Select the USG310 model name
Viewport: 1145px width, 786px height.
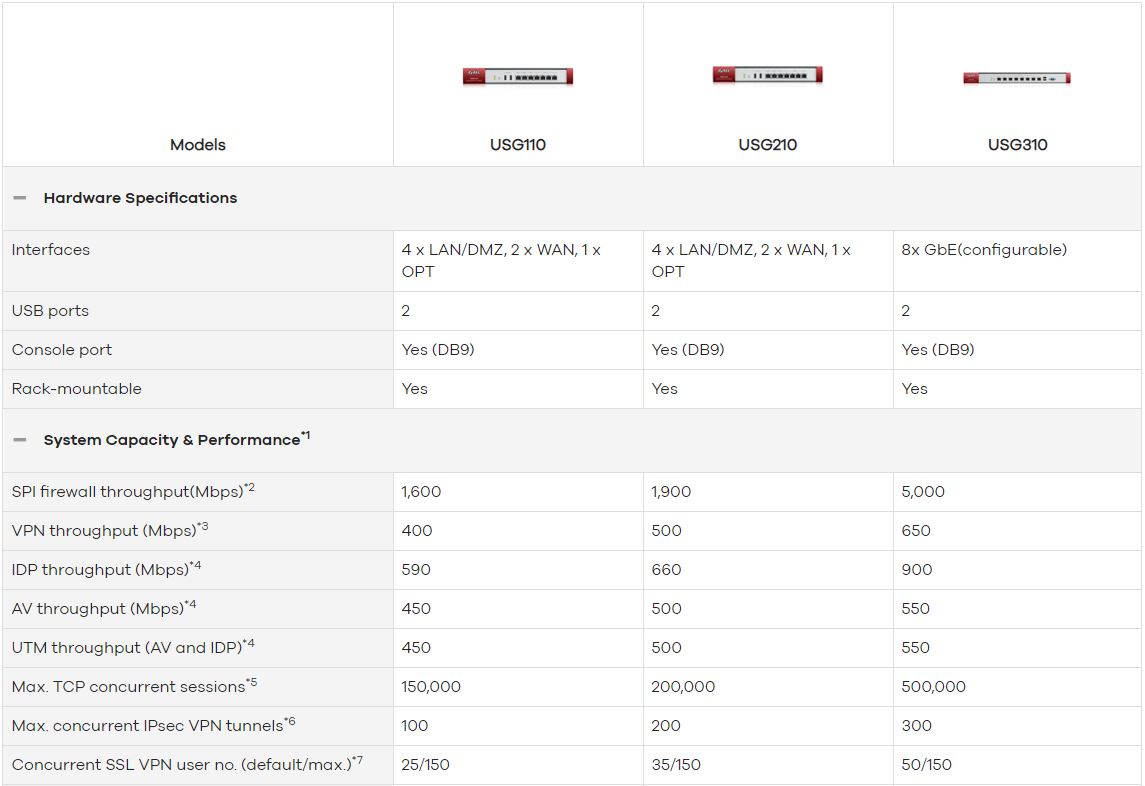(1017, 145)
